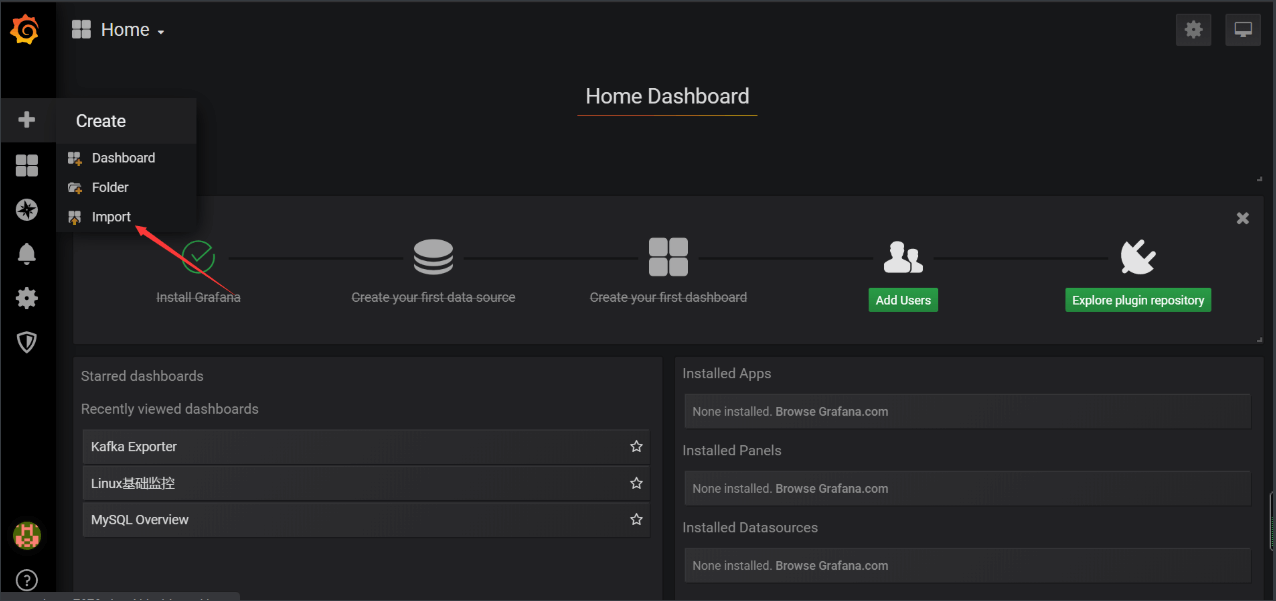Click the first dashboard squares step icon
The image size is (1276, 601).
[x=668, y=257]
